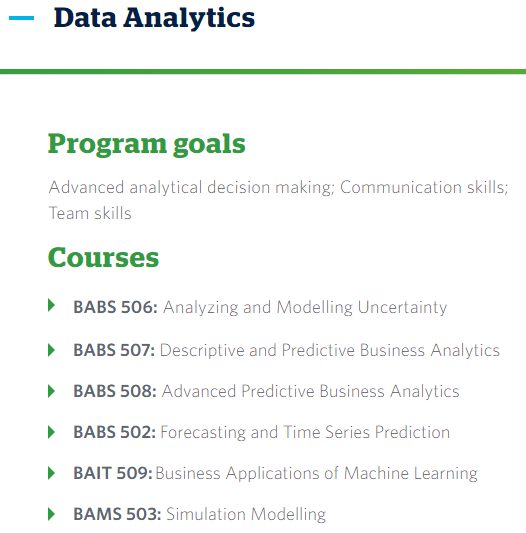Open Advanced Predictive Business Analytics course

point(310,391)
